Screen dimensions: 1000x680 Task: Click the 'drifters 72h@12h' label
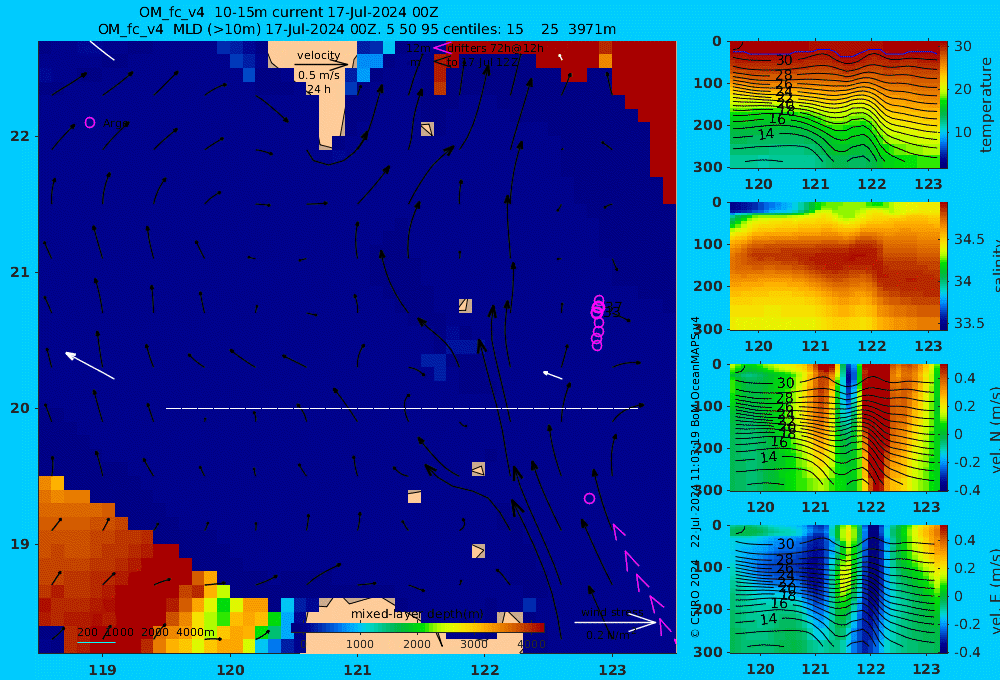click(x=496, y=48)
